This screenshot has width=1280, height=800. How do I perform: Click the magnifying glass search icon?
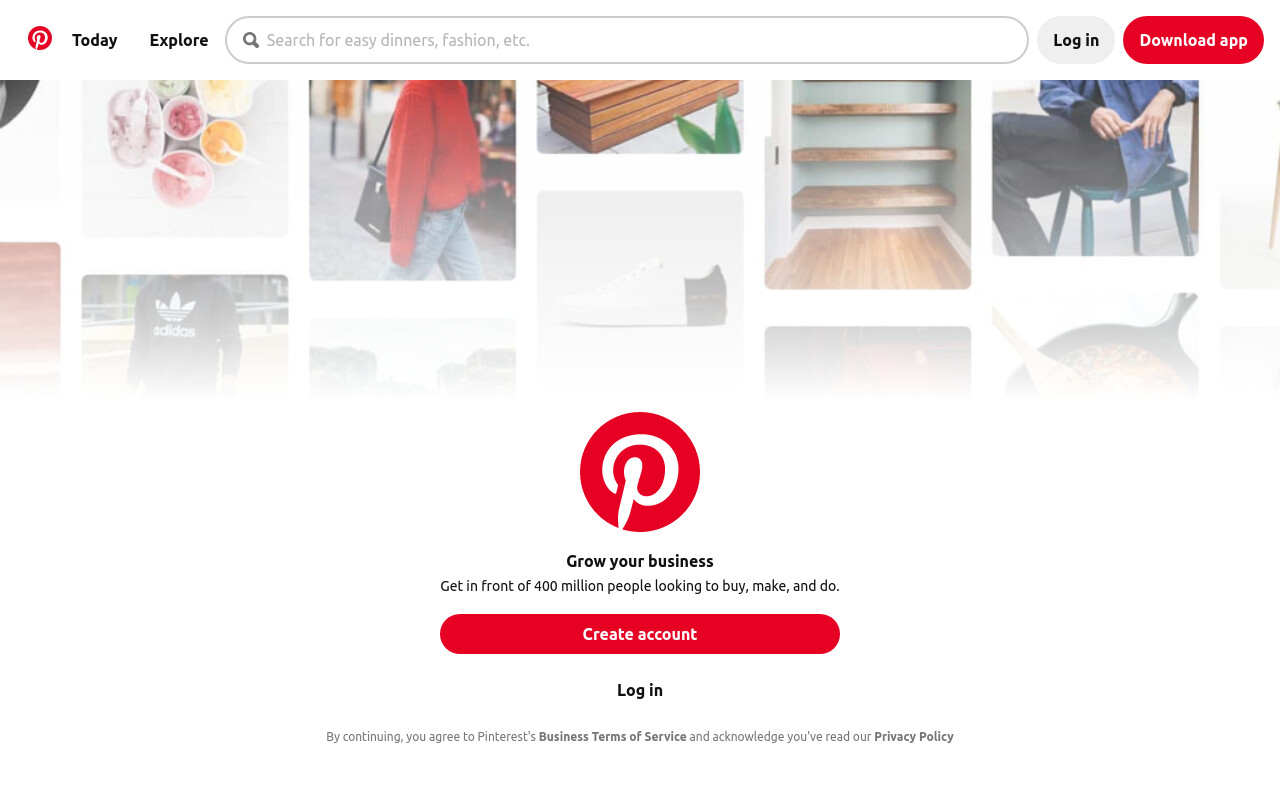(251, 40)
